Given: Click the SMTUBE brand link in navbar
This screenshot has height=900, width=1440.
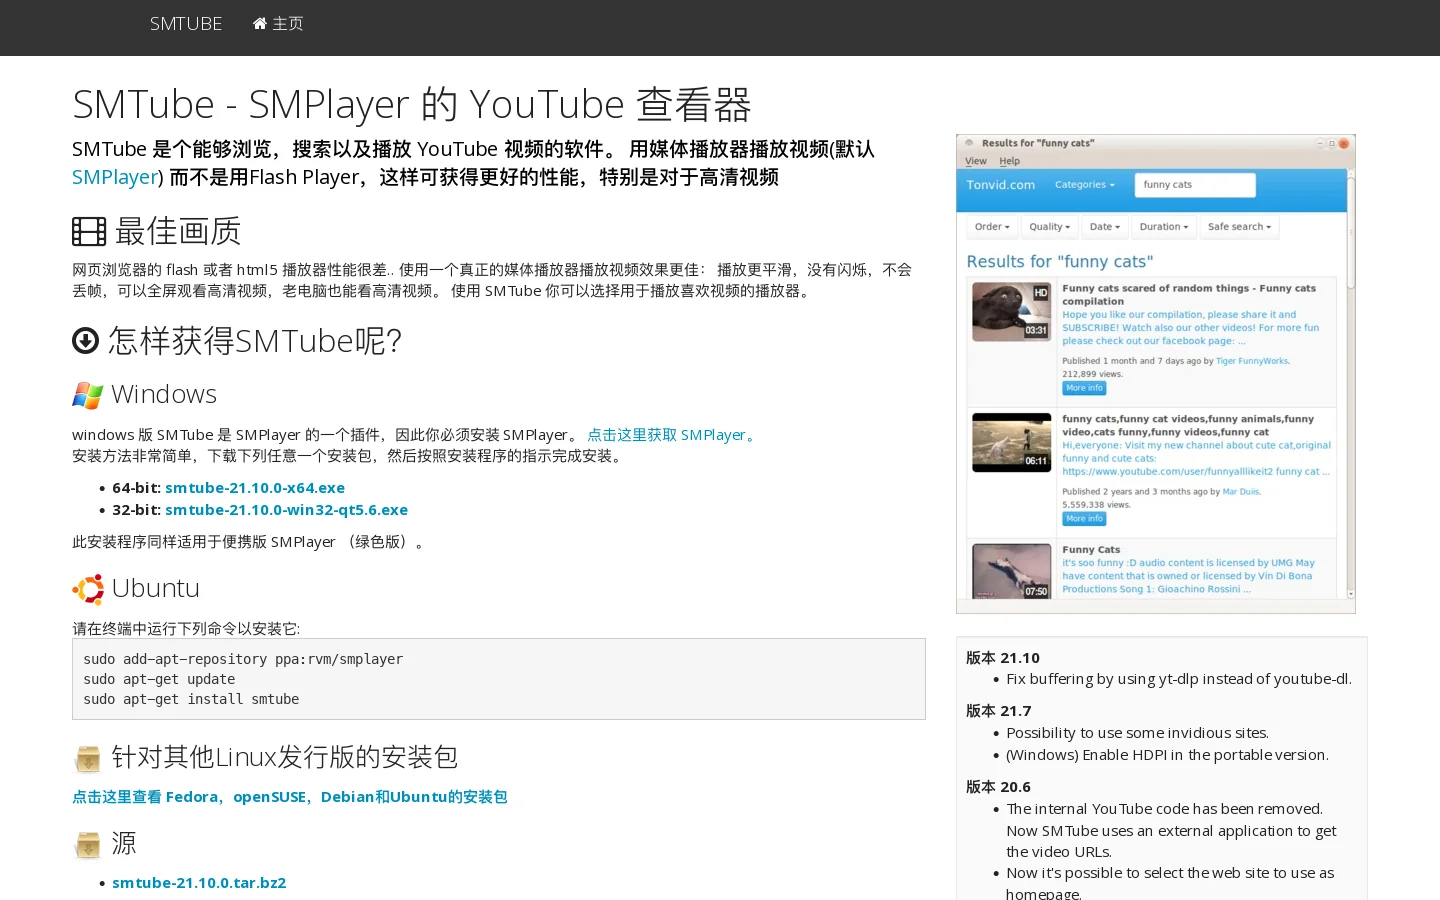Looking at the screenshot, I should tap(186, 23).
